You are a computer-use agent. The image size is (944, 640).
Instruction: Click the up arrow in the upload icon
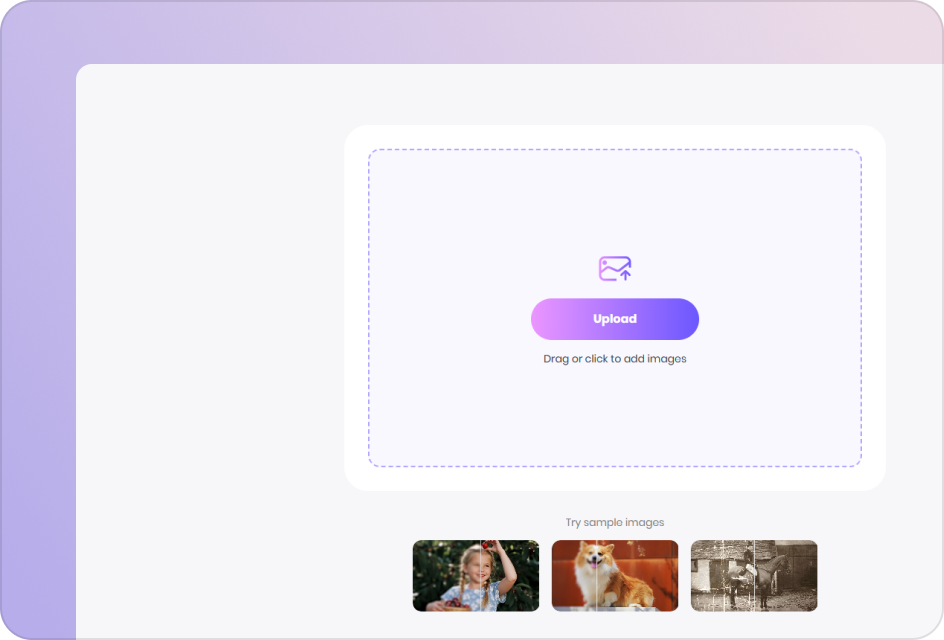point(625,273)
